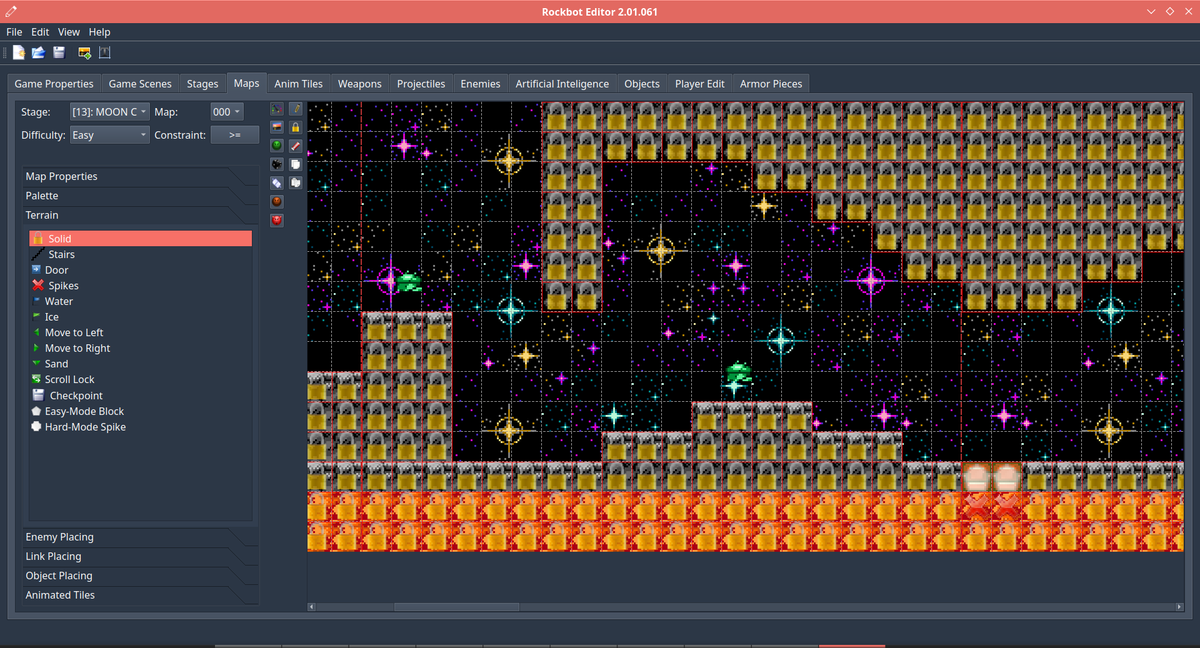The height and width of the screenshot is (648, 1200).
Task: Open the Stage dropdown showing MOON C
Action: (110, 112)
